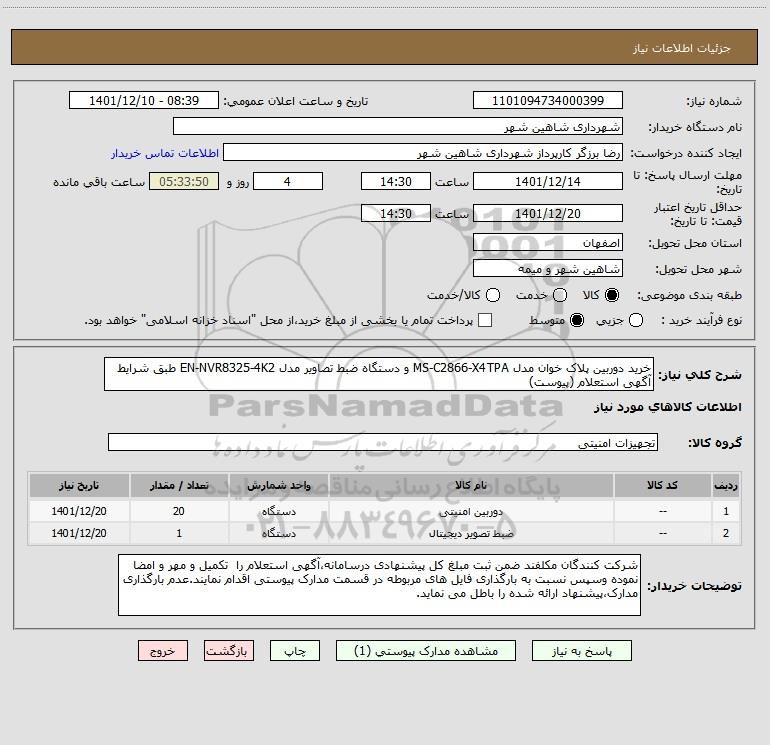Select the خدمت radio button
The image size is (770, 745).
click(x=560, y=295)
